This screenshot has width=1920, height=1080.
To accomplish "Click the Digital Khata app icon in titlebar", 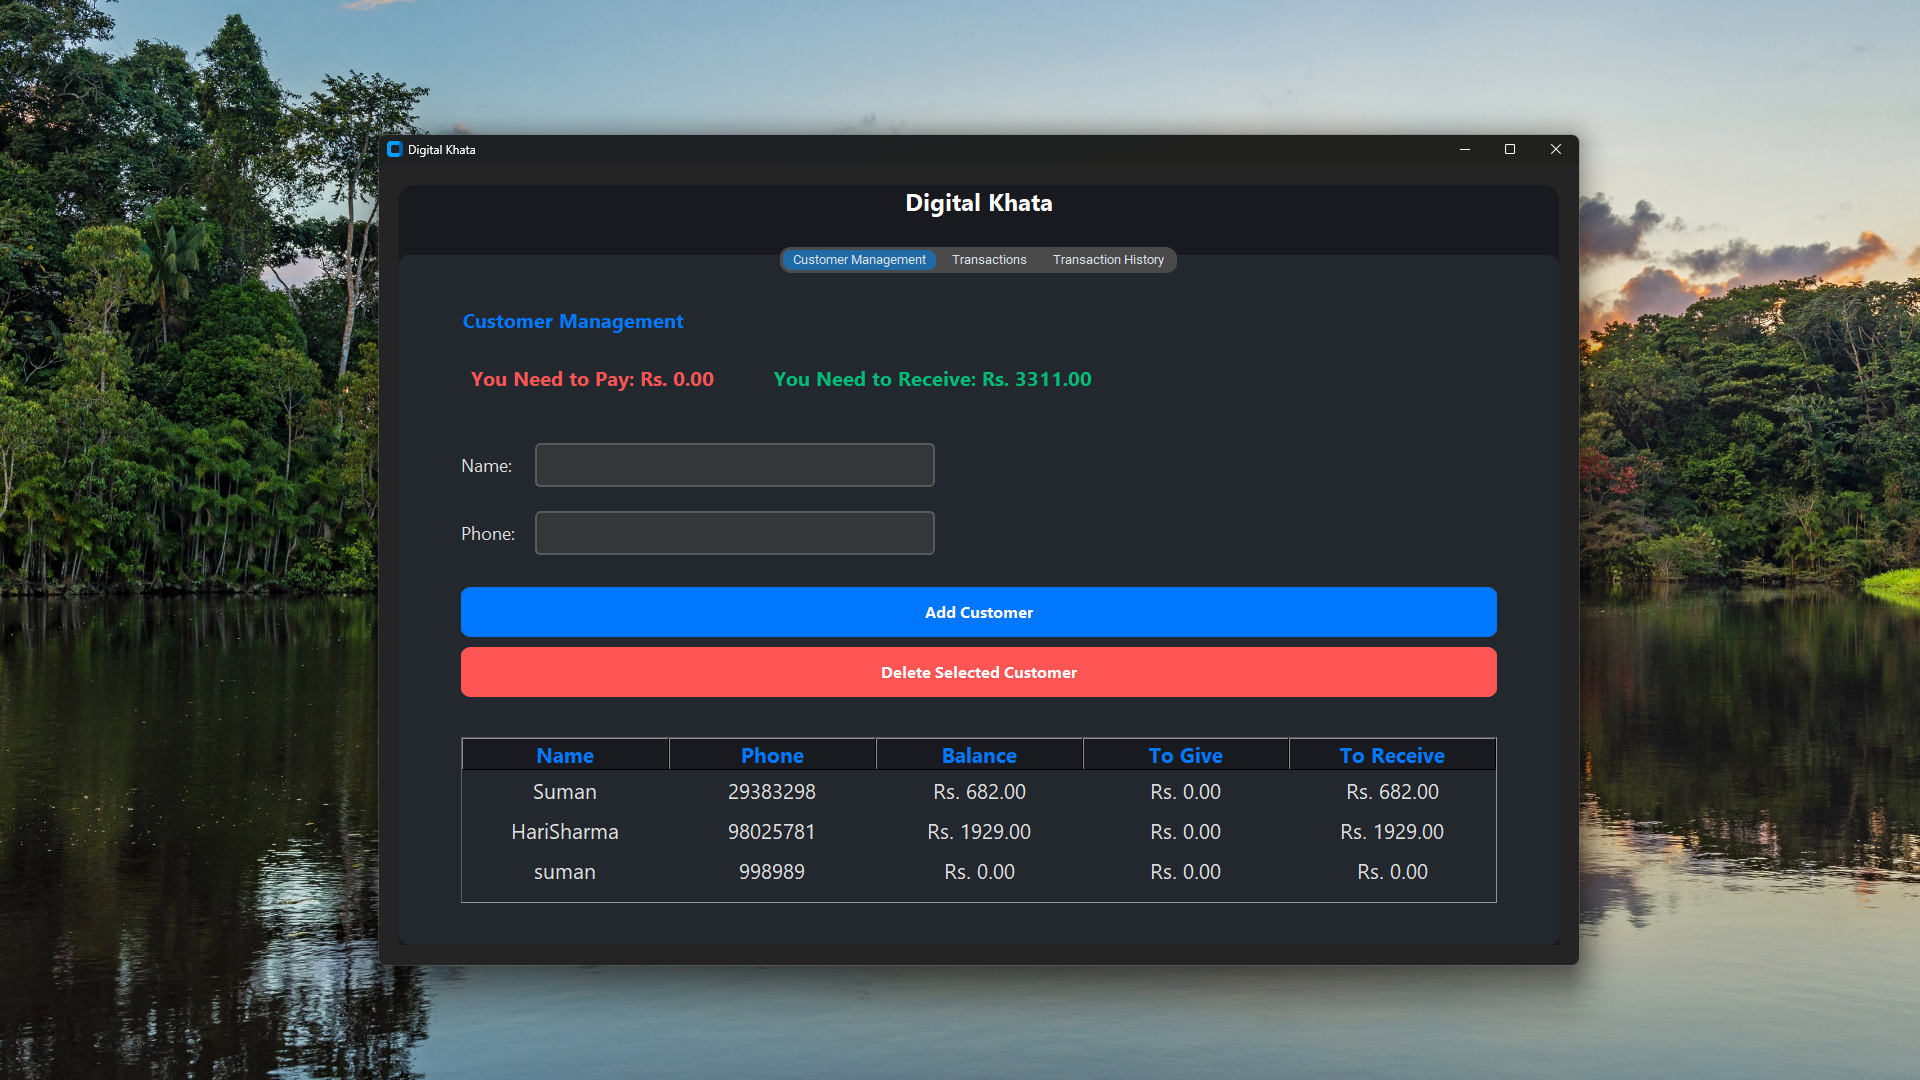I will (394, 149).
